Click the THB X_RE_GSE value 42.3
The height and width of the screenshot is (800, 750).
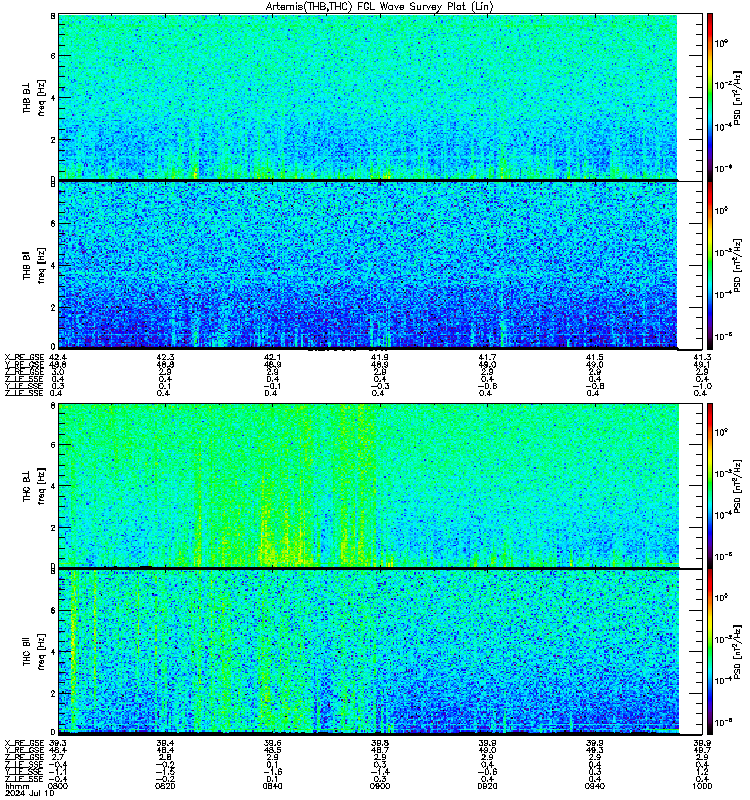165,357
